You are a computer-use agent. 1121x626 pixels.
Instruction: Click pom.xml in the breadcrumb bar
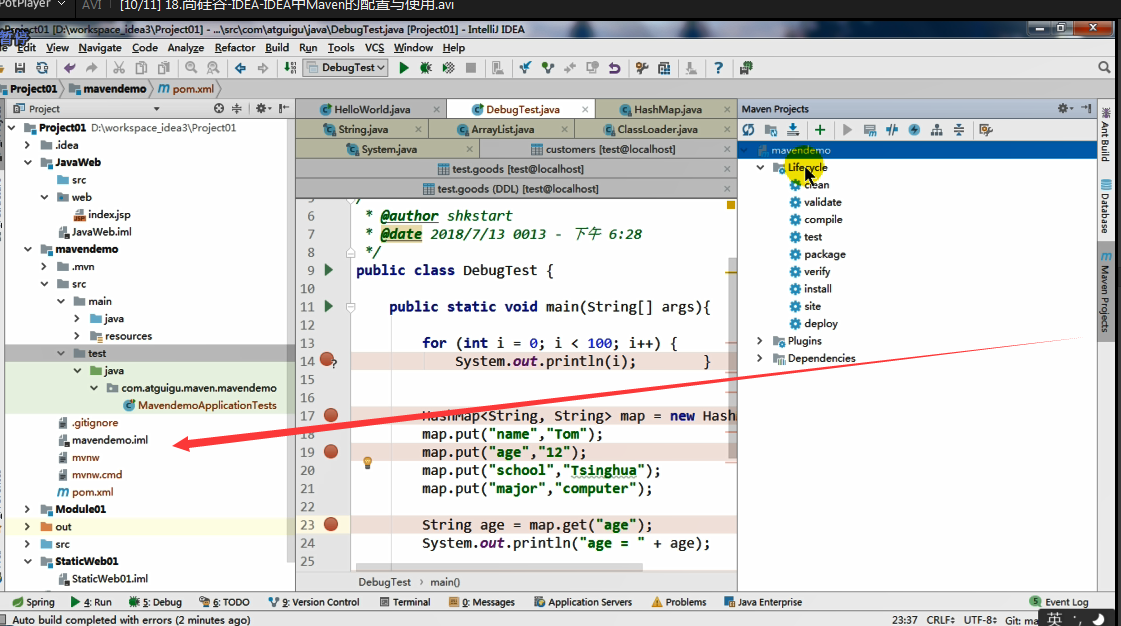click(186, 89)
